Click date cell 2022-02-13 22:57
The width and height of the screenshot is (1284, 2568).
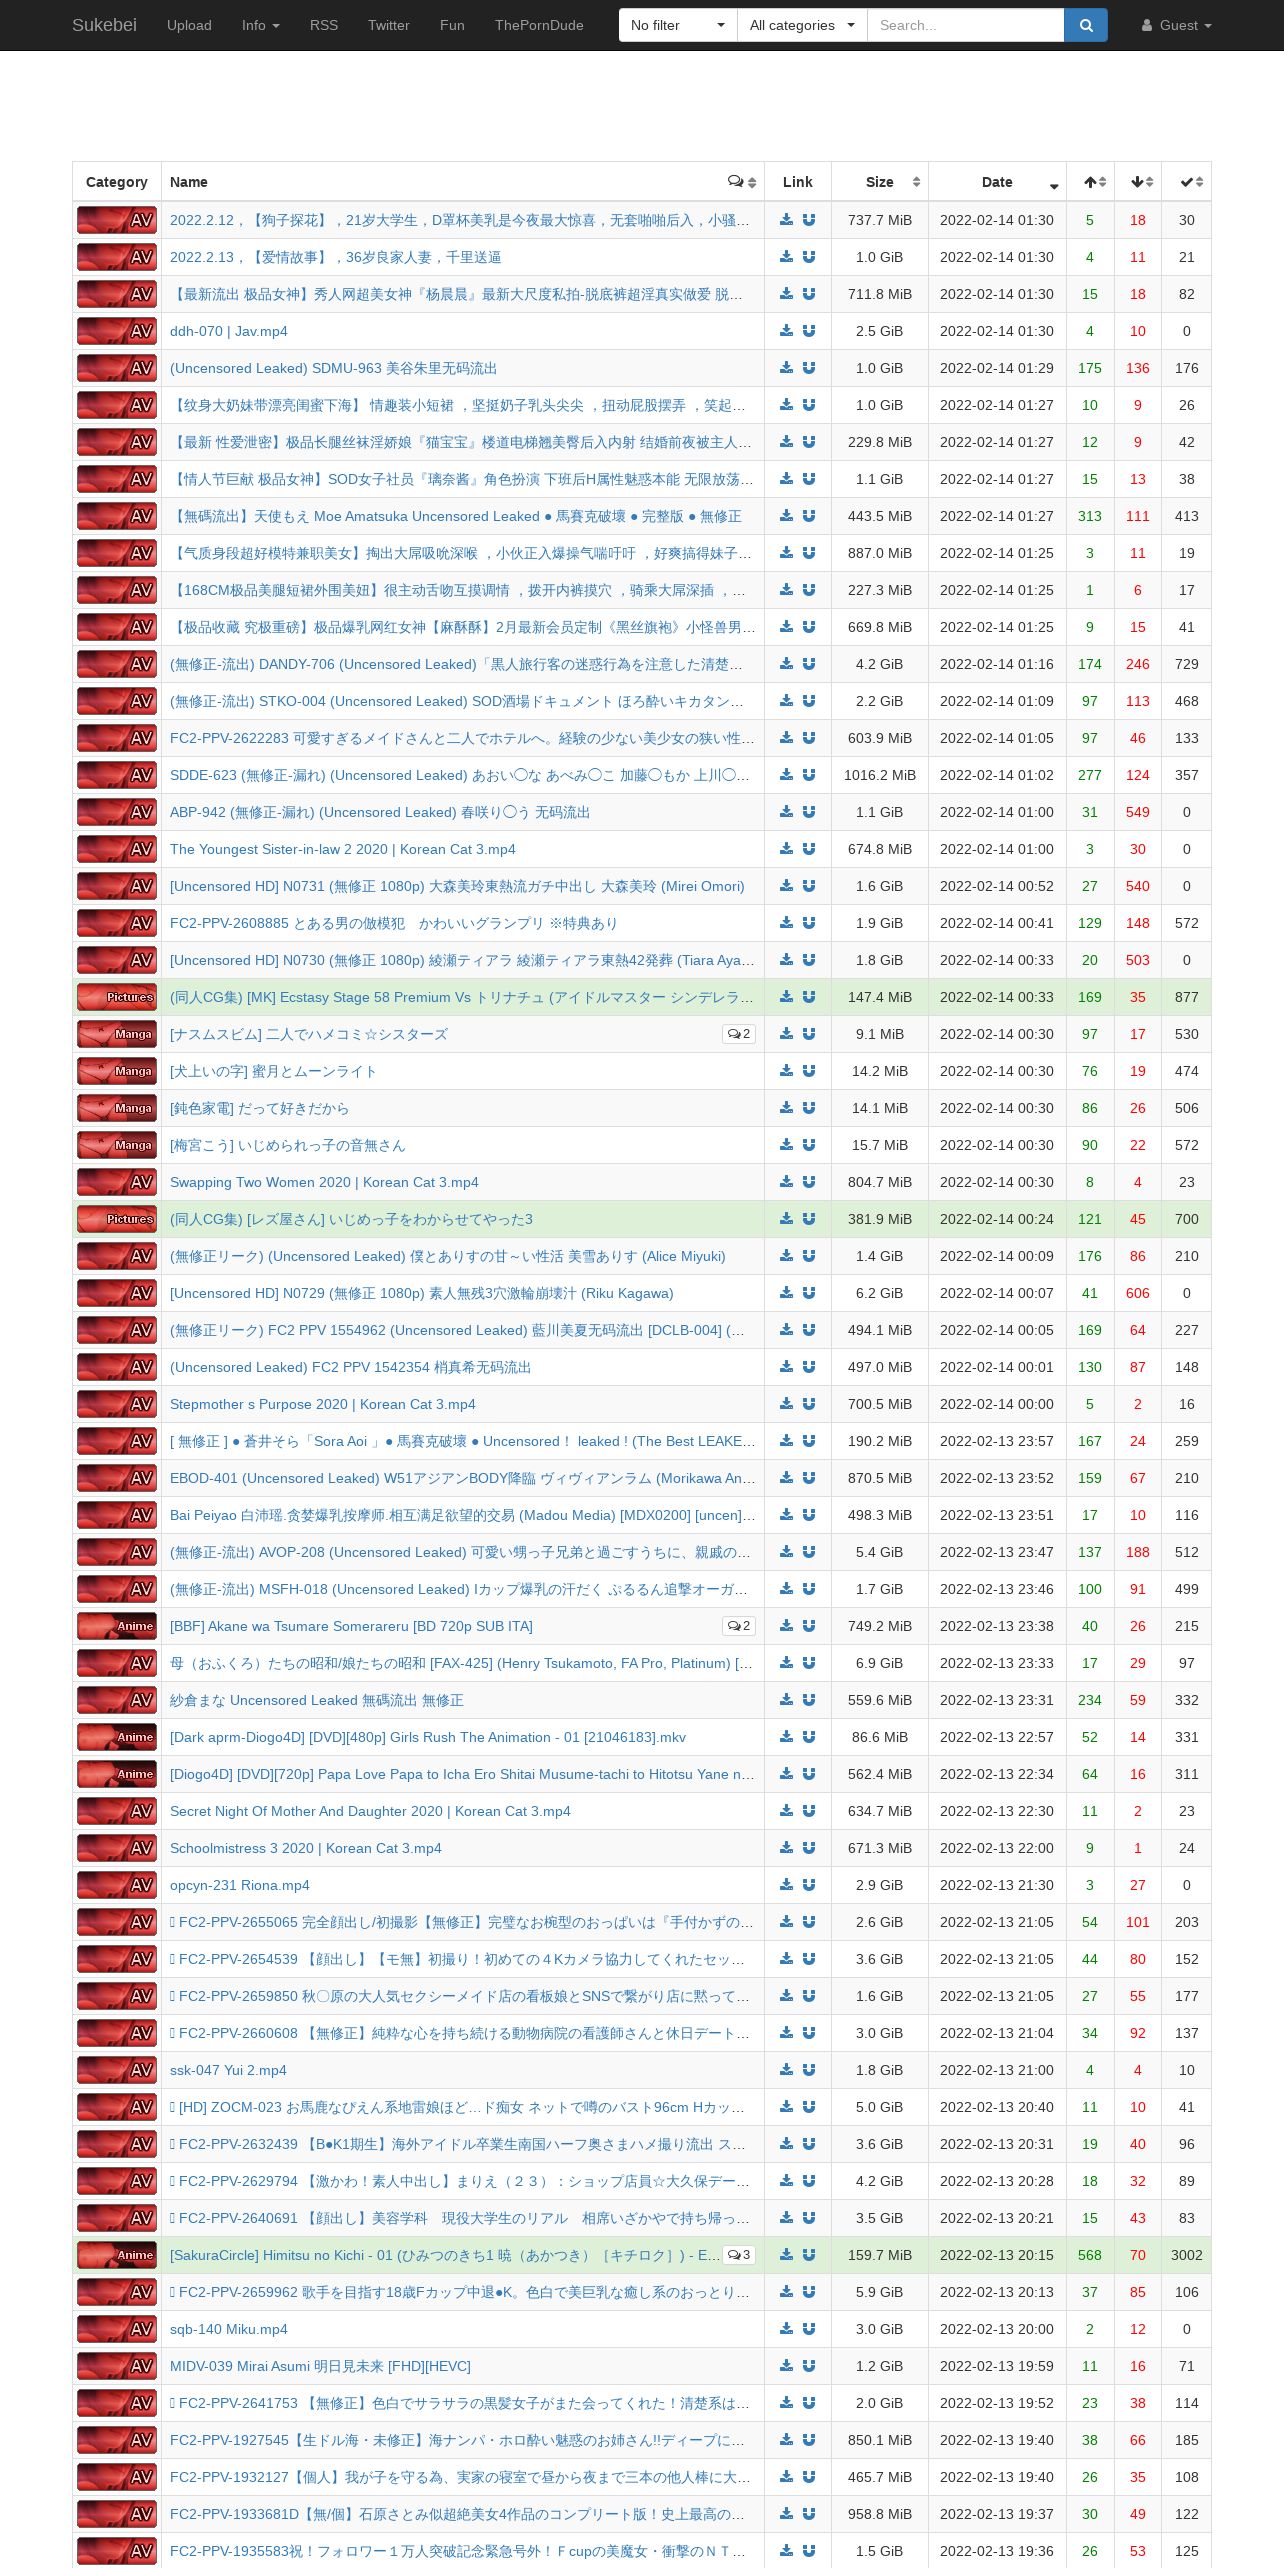pyautogui.click(x=997, y=1737)
